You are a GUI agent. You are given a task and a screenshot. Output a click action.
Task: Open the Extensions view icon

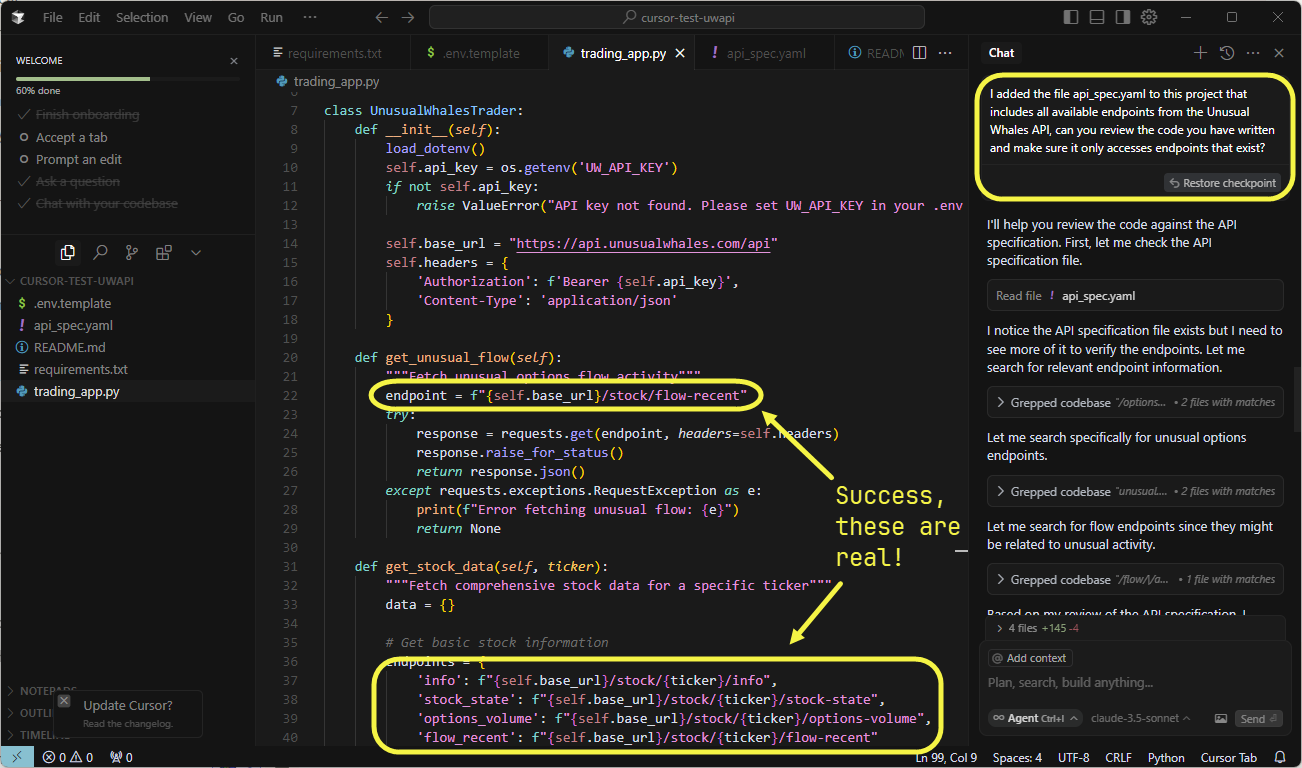(x=164, y=252)
